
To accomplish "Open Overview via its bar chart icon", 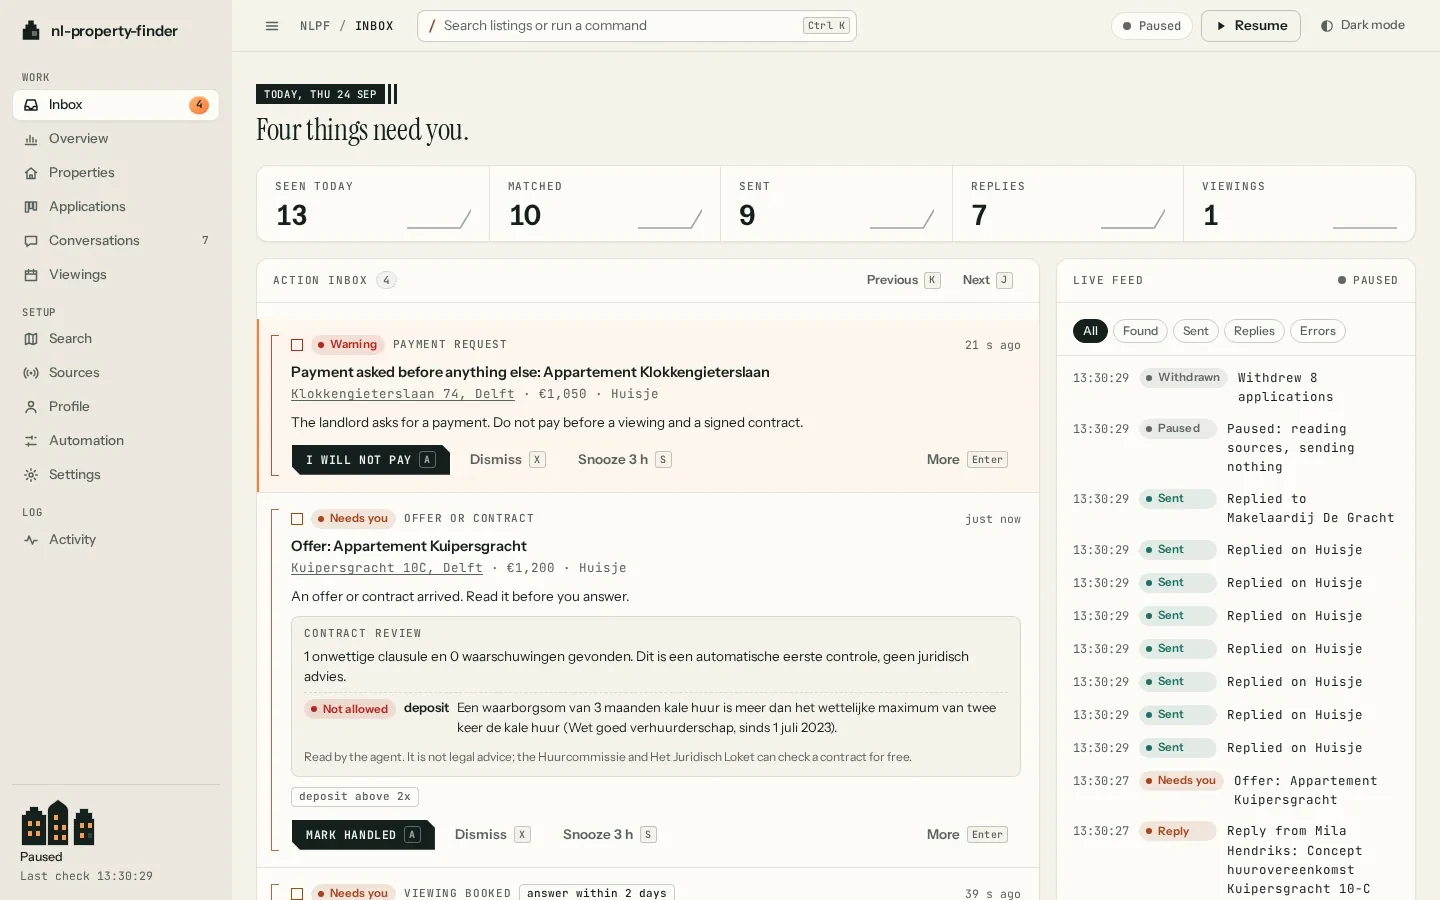I will click(x=31, y=139).
